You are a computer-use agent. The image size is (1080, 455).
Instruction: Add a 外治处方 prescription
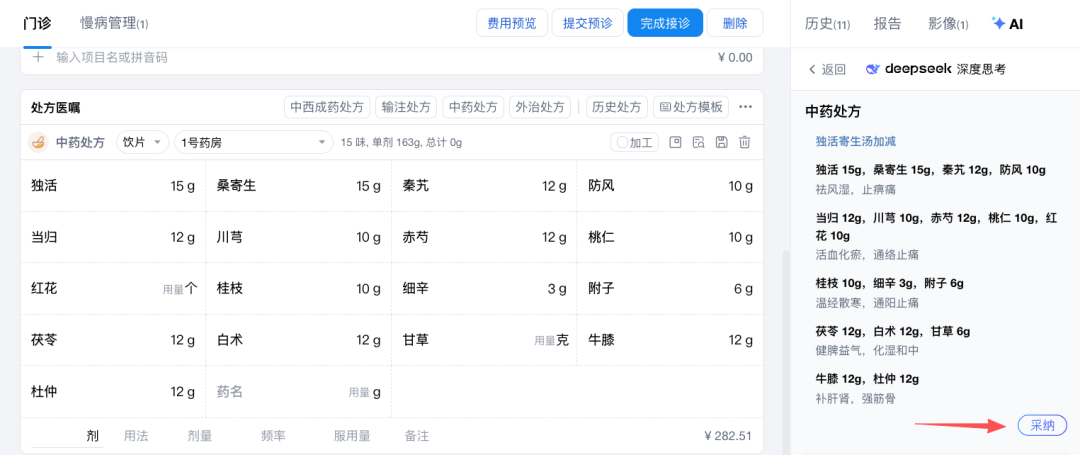(540, 107)
